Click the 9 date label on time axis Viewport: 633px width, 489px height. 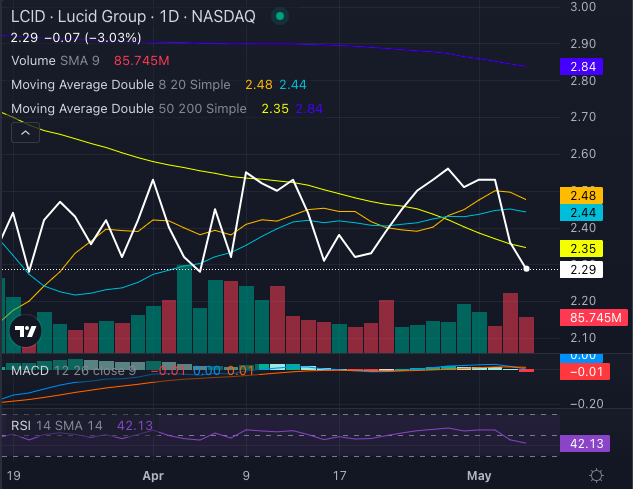[246, 476]
